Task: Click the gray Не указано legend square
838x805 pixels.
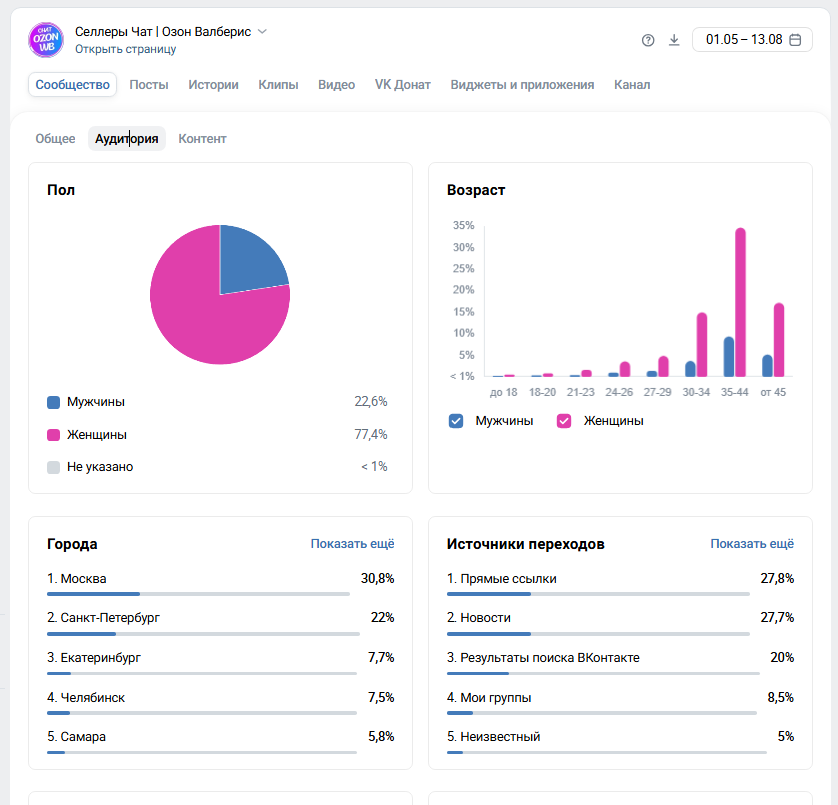Action: (x=53, y=467)
